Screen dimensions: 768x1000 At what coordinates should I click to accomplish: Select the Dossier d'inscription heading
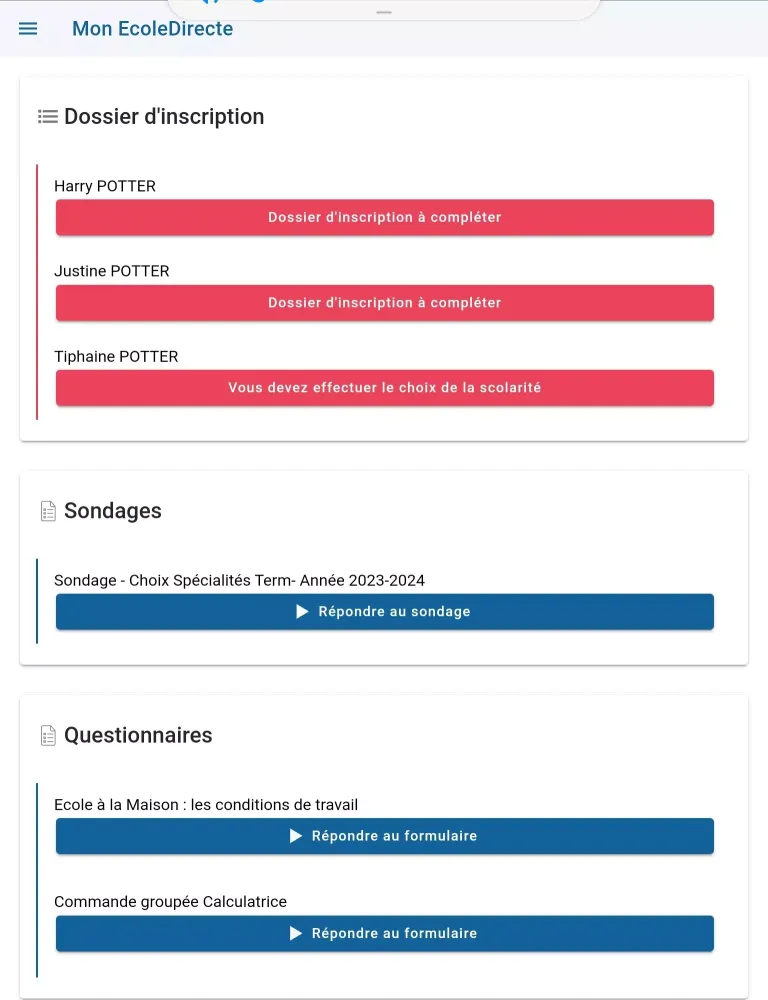pyautogui.click(x=164, y=117)
